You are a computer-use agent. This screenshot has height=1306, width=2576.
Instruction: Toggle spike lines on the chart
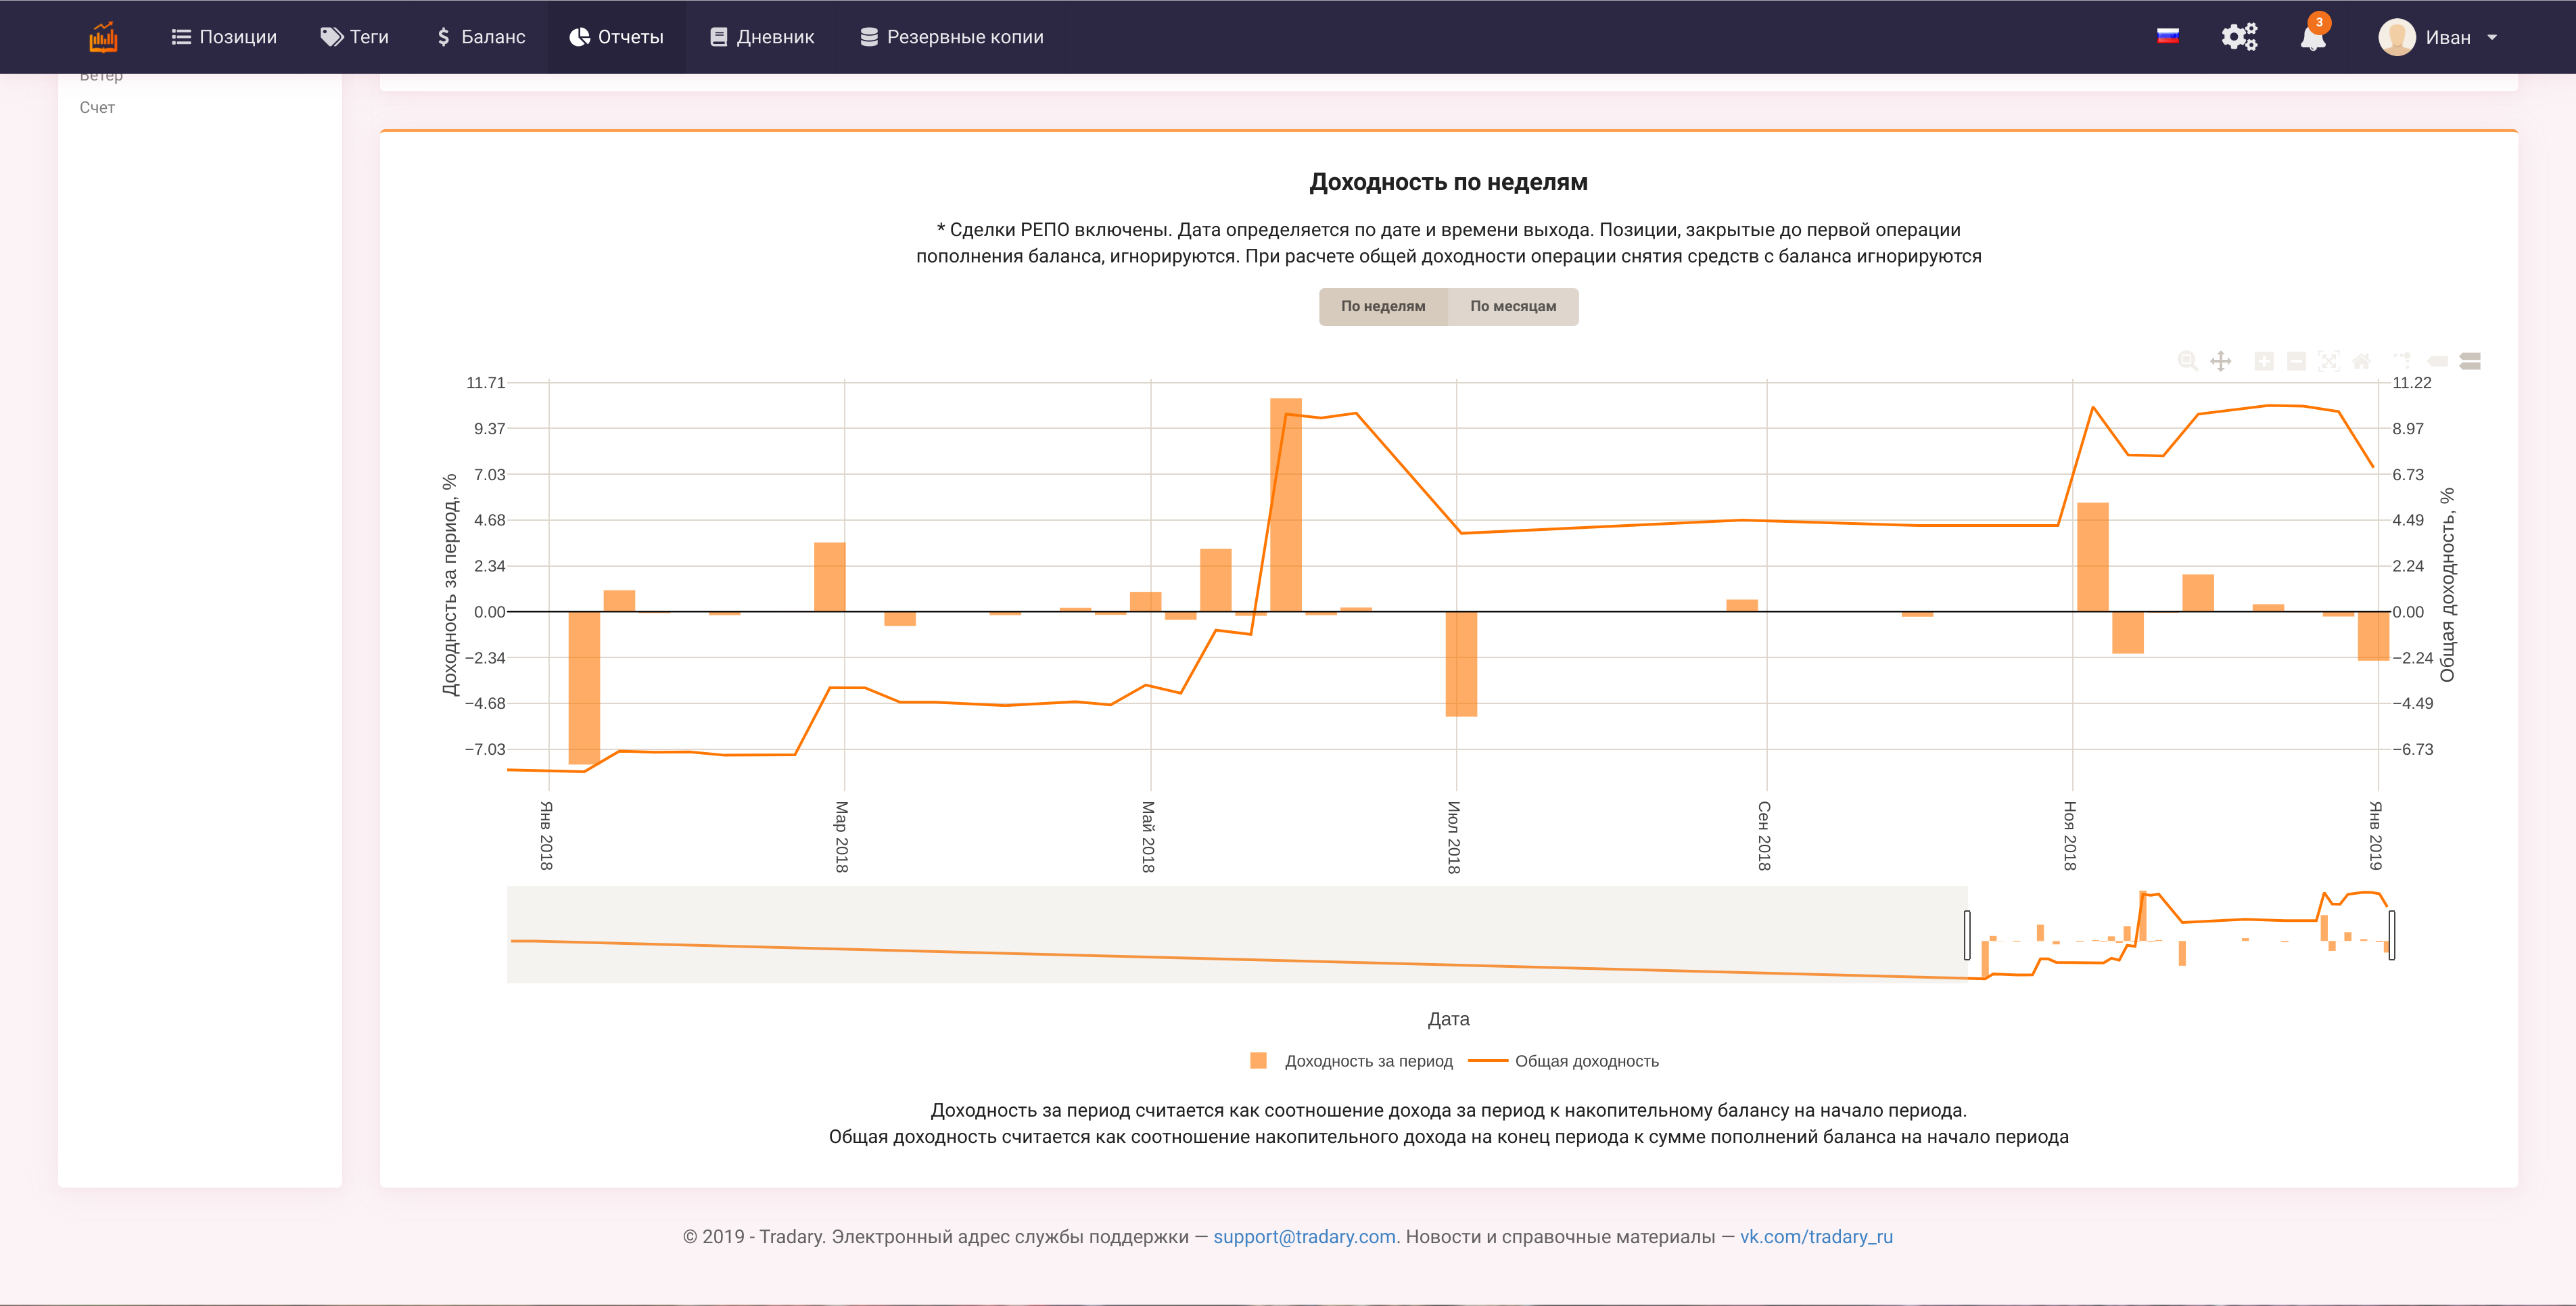click(2402, 361)
